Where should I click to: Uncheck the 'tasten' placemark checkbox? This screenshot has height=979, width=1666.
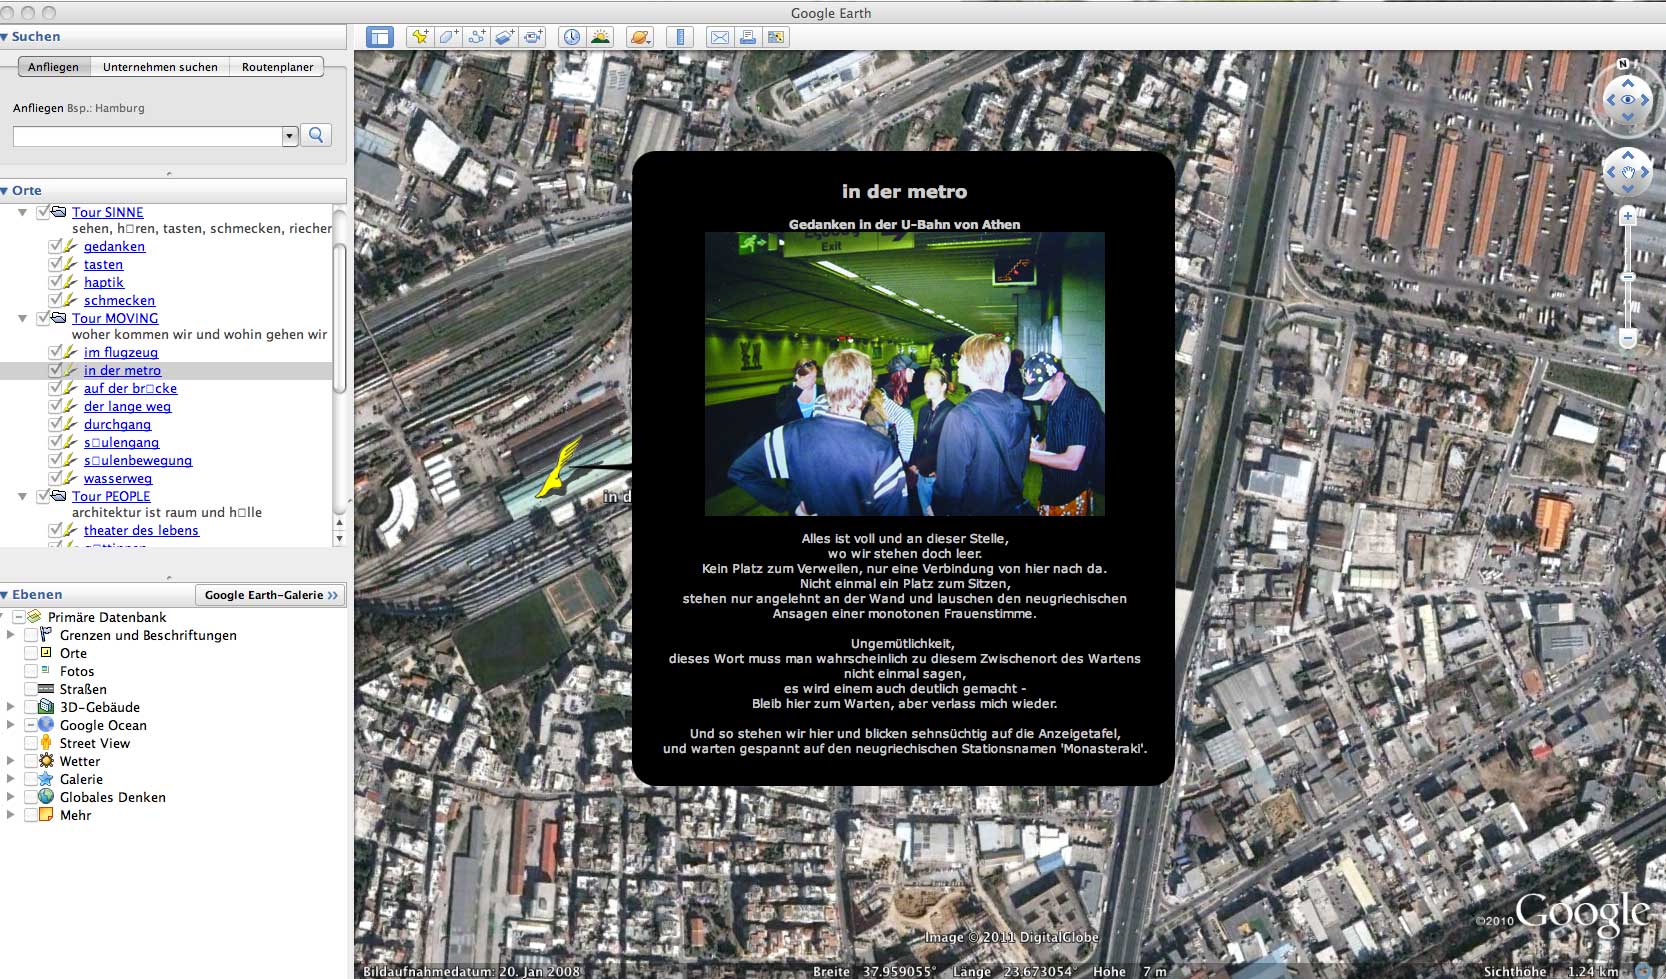(55, 264)
